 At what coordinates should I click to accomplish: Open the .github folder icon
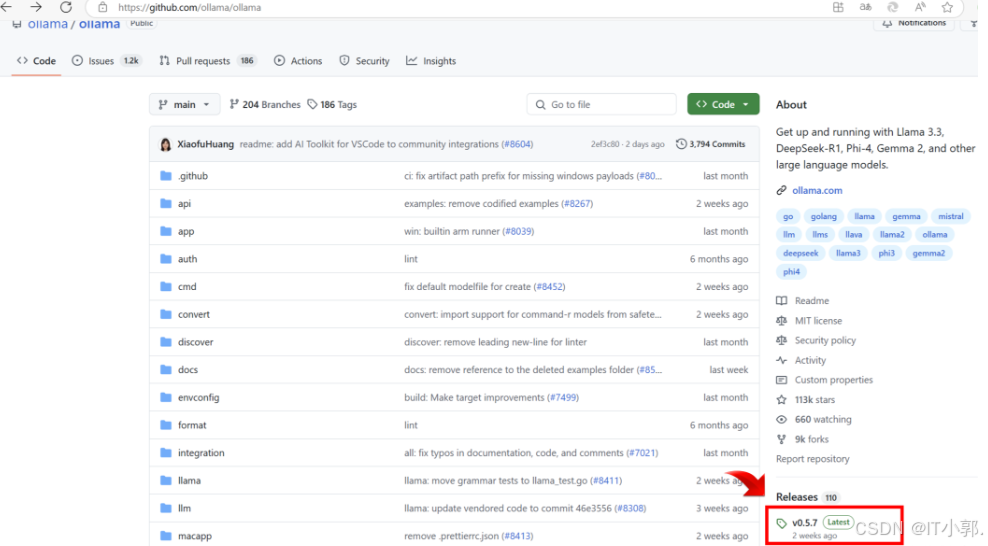coord(166,176)
